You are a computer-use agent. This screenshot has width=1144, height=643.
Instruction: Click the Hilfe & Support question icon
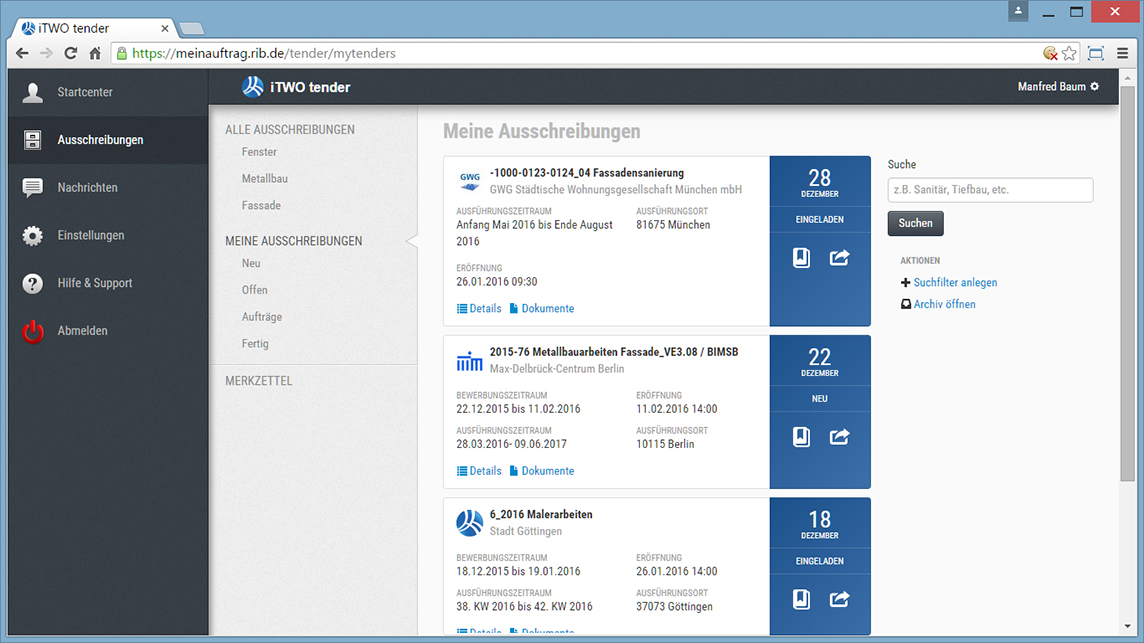tap(32, 283)
